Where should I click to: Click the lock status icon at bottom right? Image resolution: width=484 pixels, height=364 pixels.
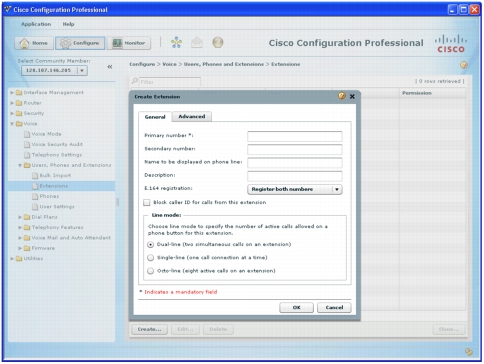(469, 352)
